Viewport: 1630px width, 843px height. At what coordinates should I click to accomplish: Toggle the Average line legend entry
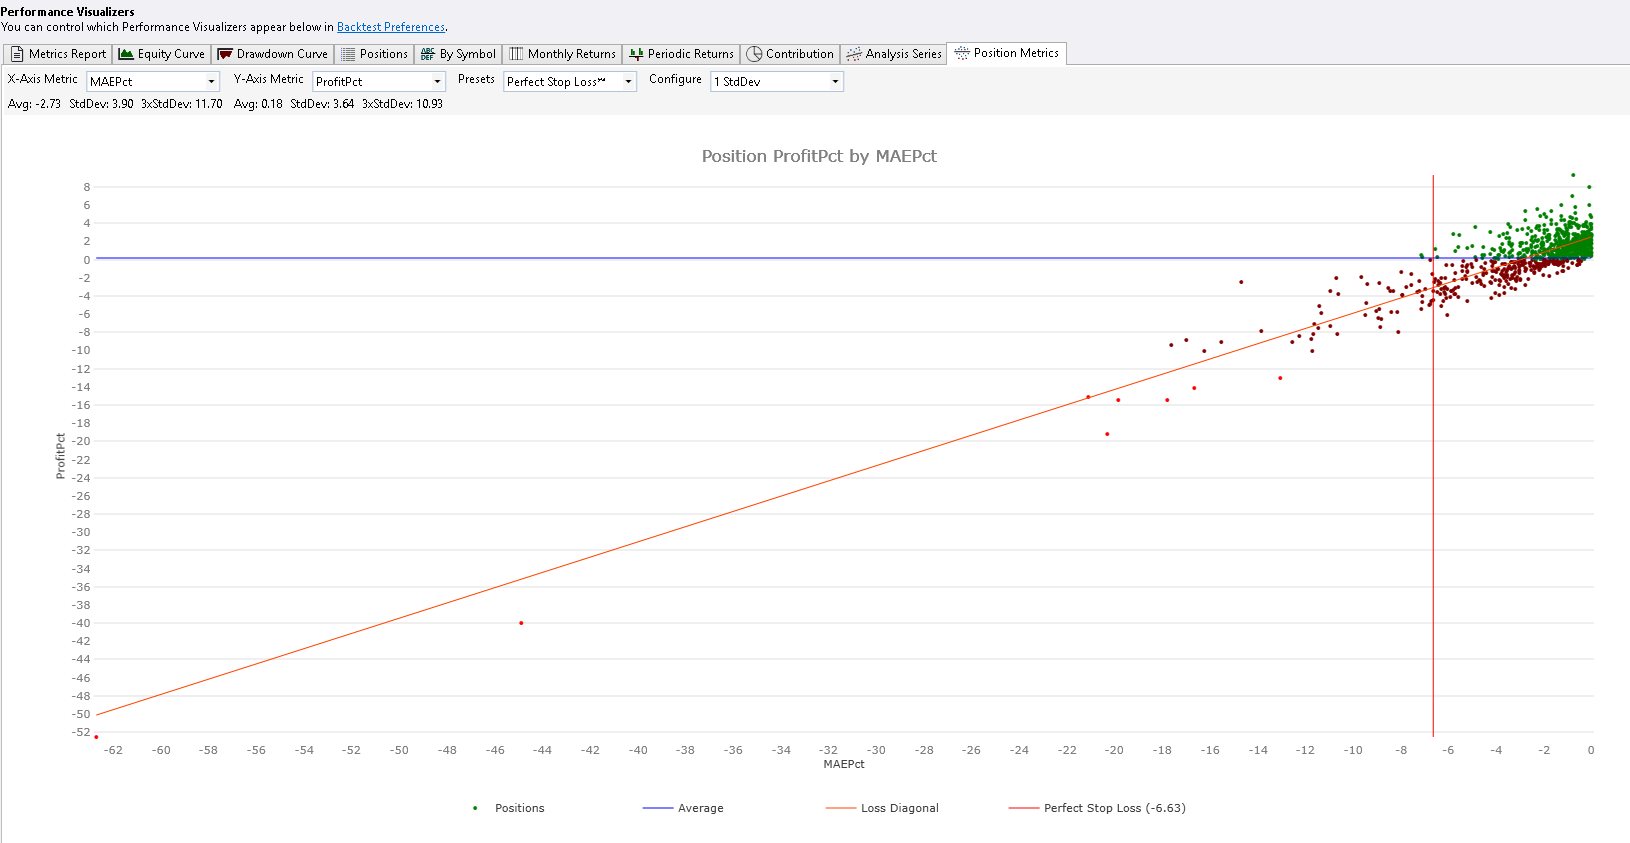click(x=700, y=808)
